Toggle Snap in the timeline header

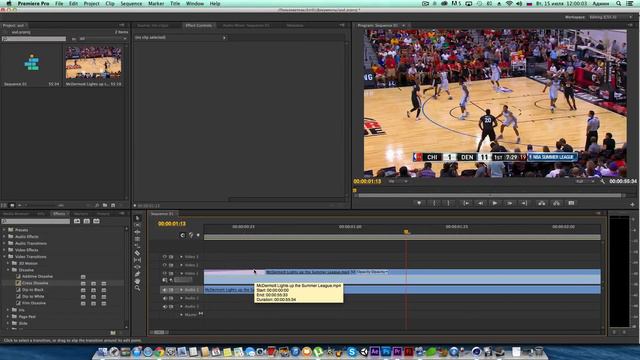(182, 235)
